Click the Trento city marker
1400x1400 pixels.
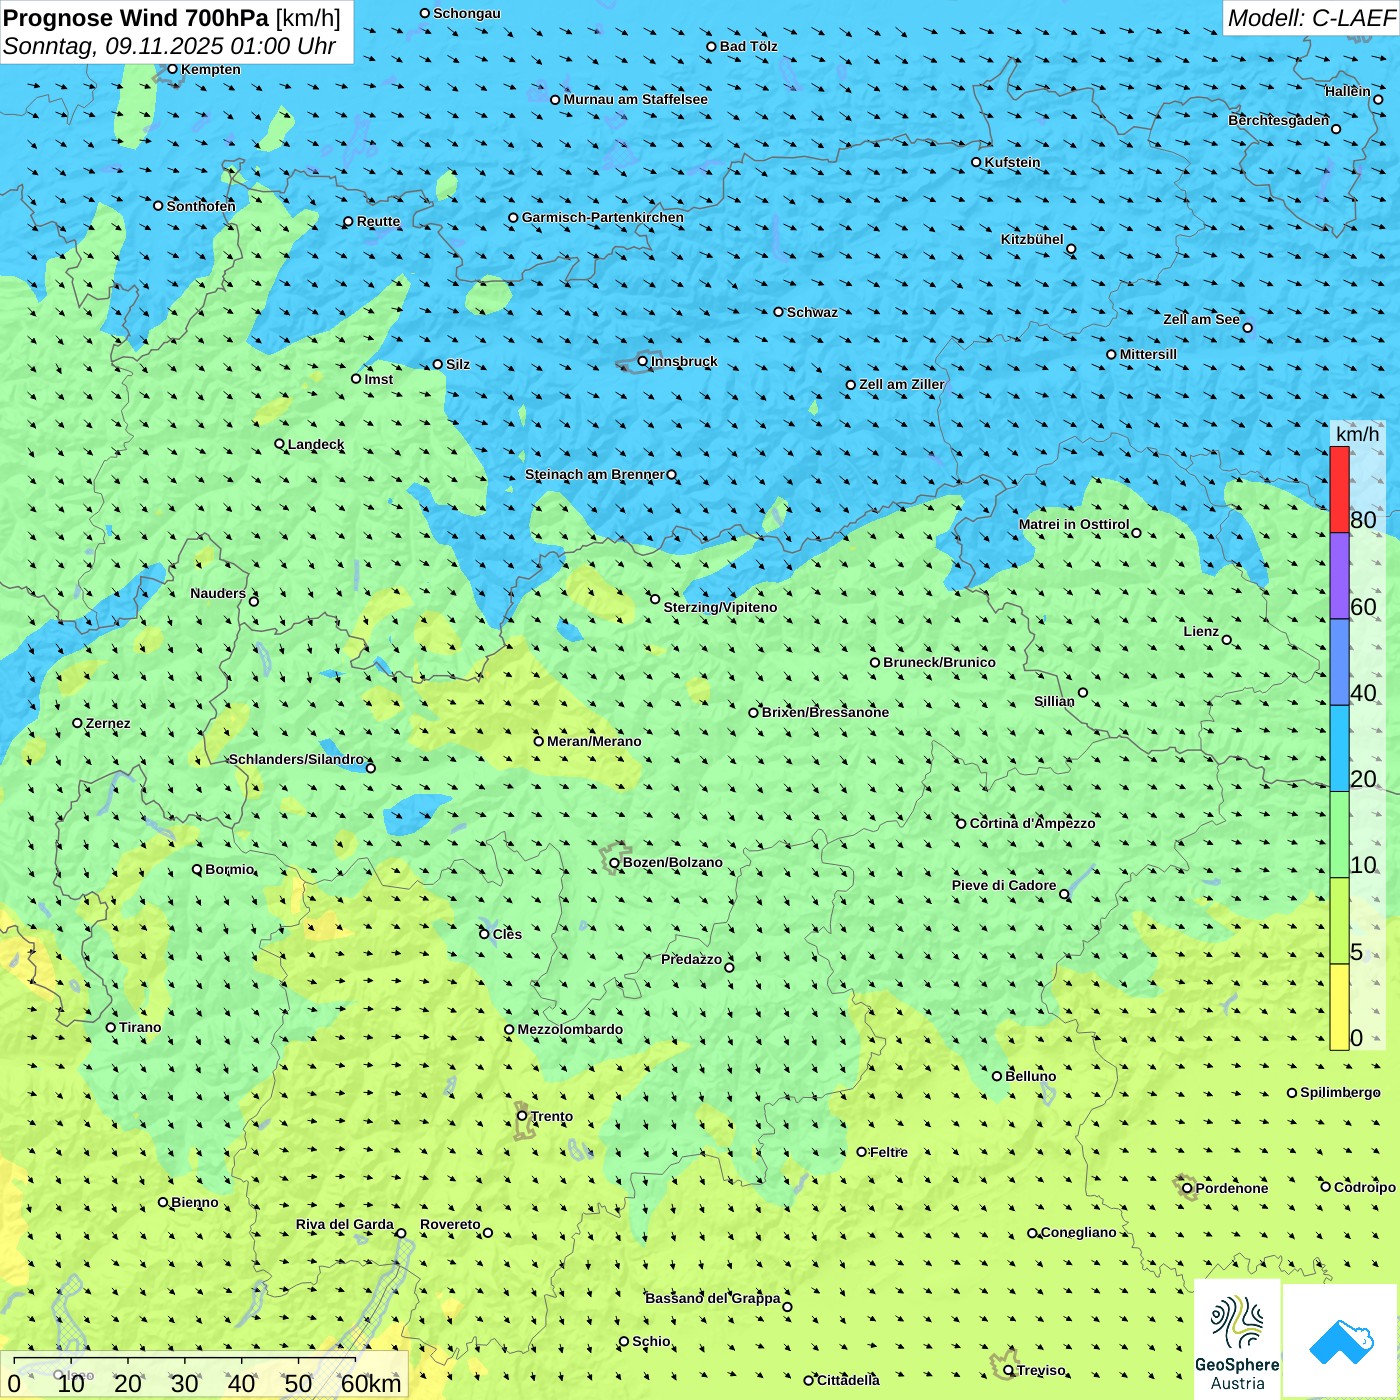pyautogui.click(x=522, y=1116)
